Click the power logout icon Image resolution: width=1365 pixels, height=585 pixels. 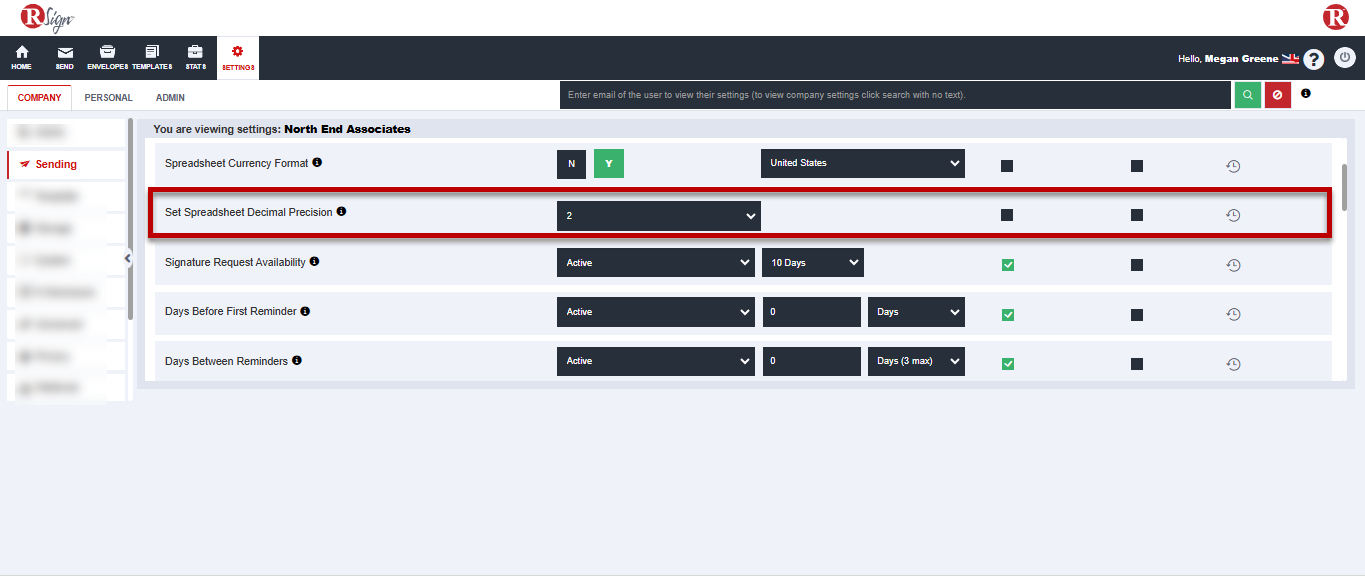[1345, 58]
